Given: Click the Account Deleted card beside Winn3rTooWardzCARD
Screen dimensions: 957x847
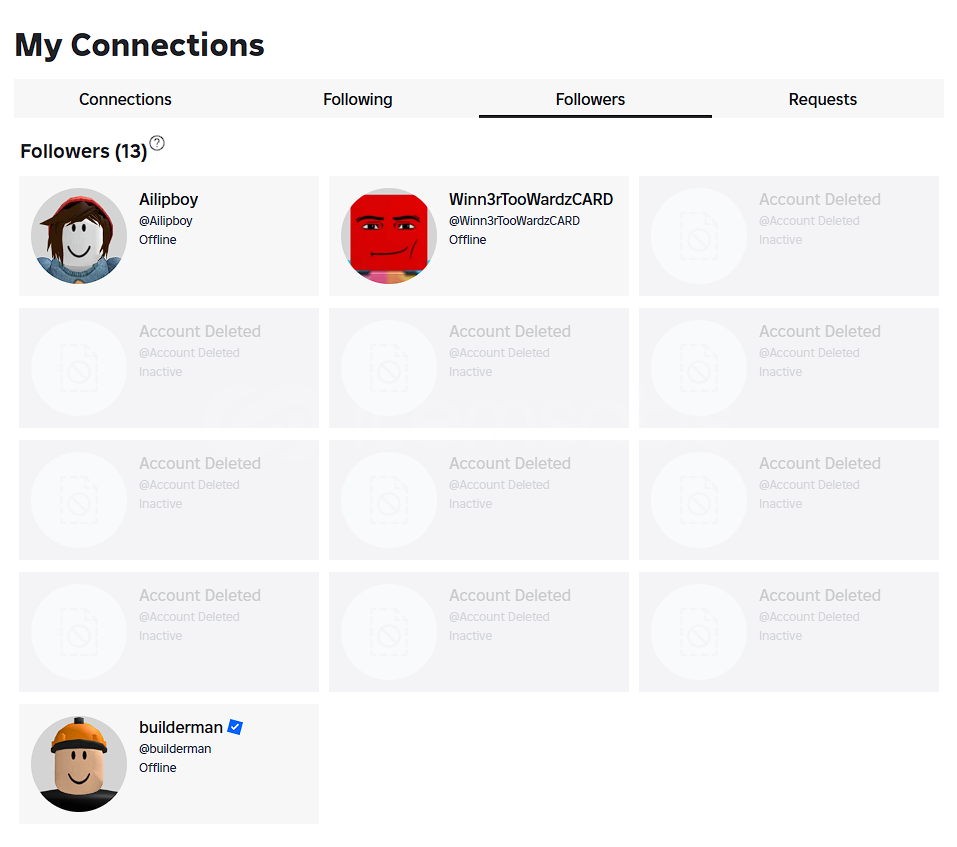Looking at the screenshot, I should pyautogui.click(x=789, y=236).
